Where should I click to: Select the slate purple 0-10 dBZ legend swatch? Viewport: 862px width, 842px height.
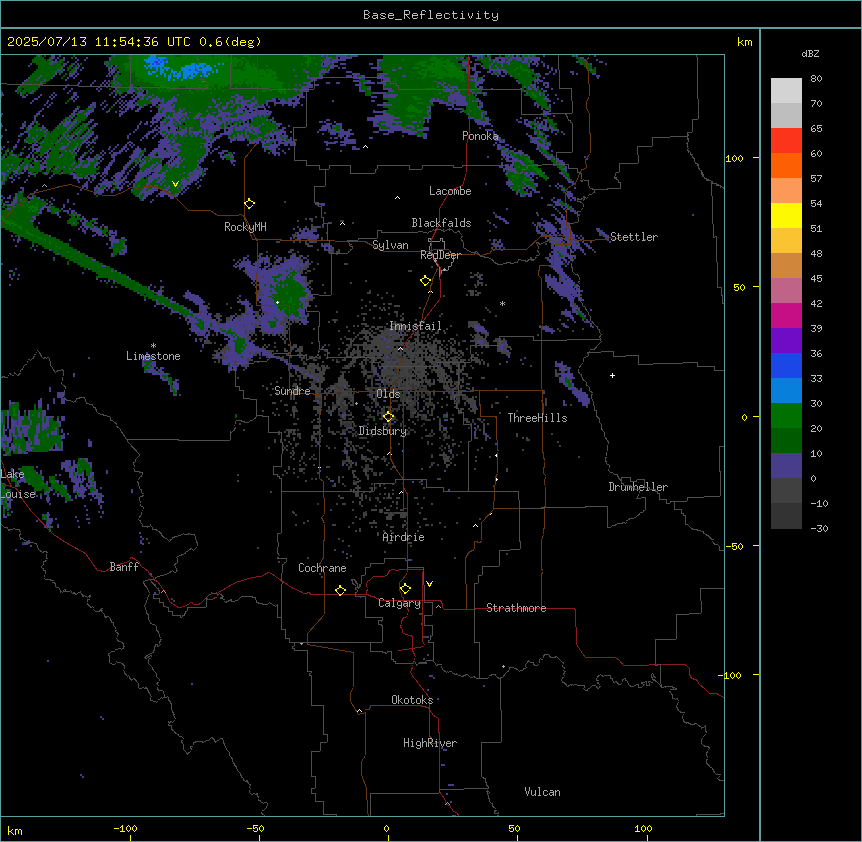pyautogui.click(x=786, y=466)
